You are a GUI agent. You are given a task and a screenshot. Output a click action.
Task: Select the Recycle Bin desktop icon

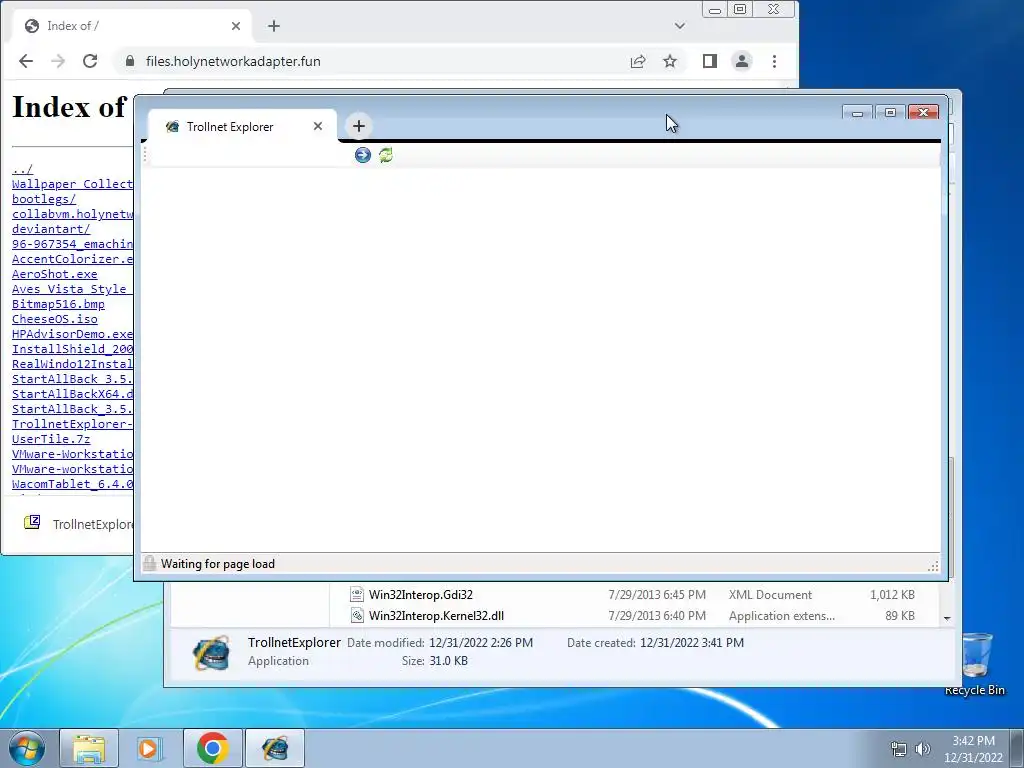point(974,664)
